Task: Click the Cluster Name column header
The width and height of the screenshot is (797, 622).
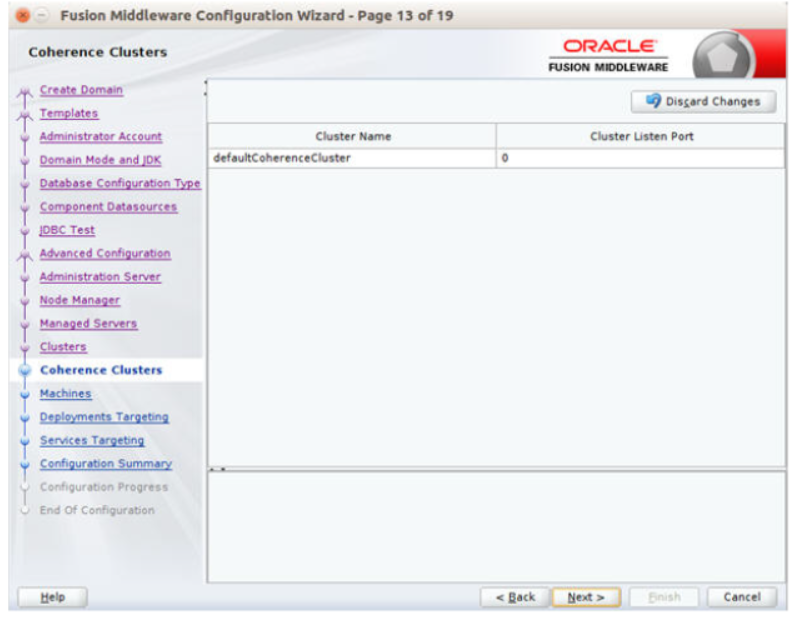Action: point(352,136)
